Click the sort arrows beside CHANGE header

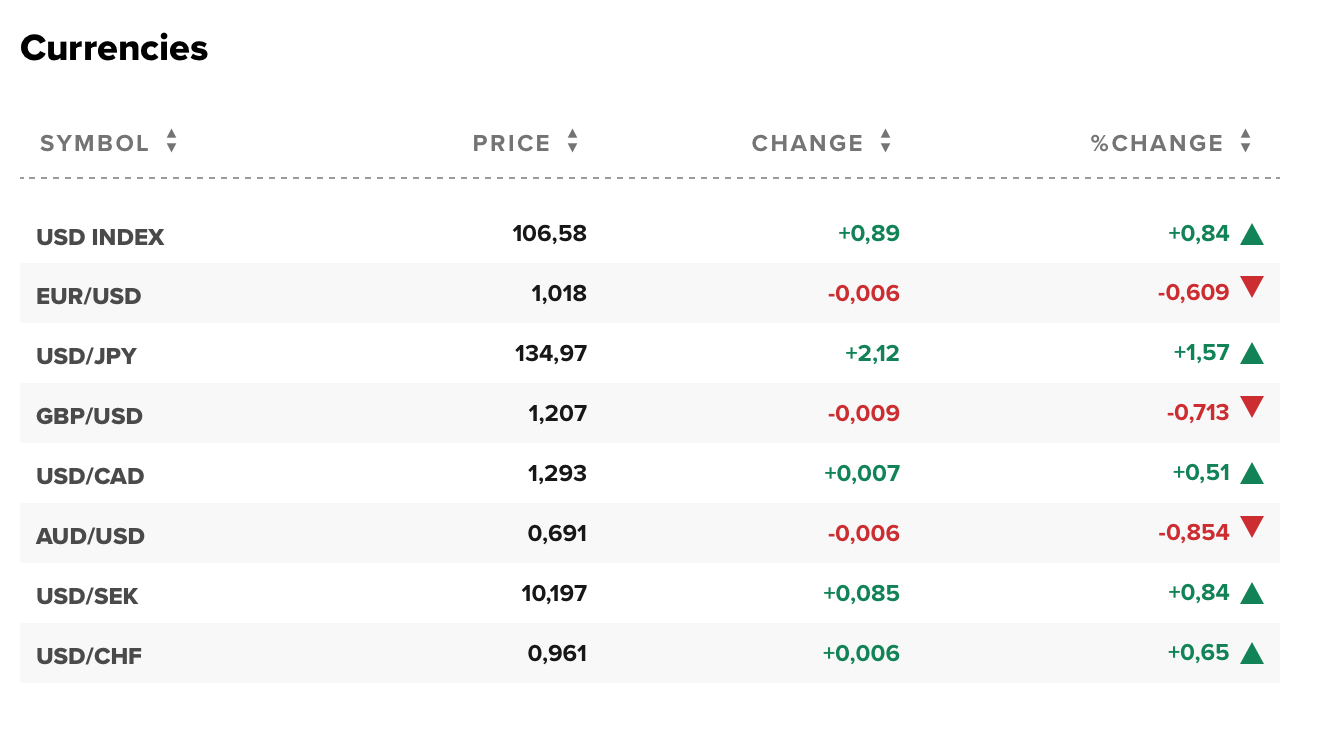point(885,142)
